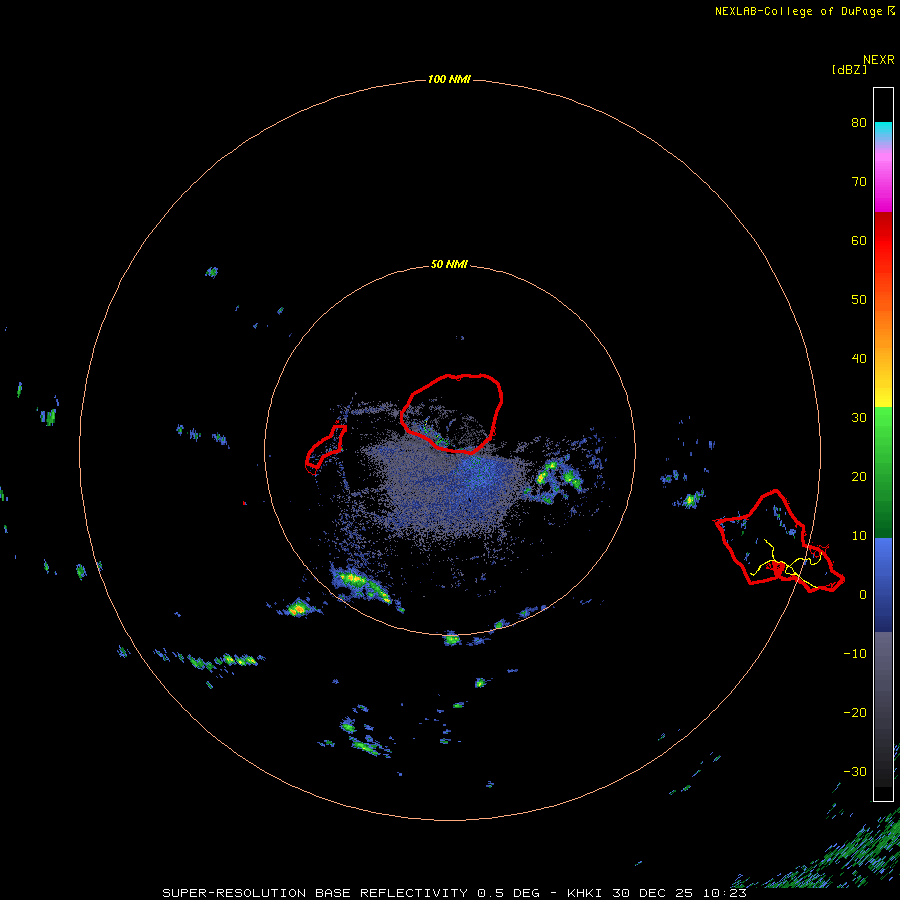Image resolution: width=900 pixels, height=900 pixels.
Task: Click the -20 dBZ scale value
Action: pyautogui.click(x=855, y=713)
